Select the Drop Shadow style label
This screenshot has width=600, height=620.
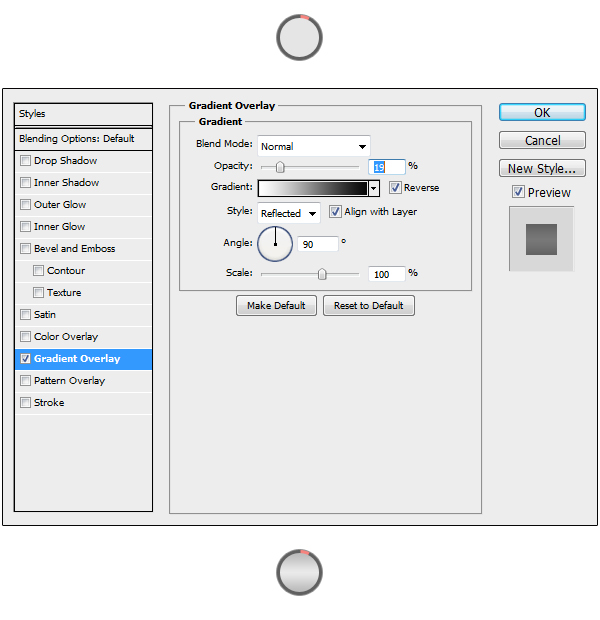66,161
